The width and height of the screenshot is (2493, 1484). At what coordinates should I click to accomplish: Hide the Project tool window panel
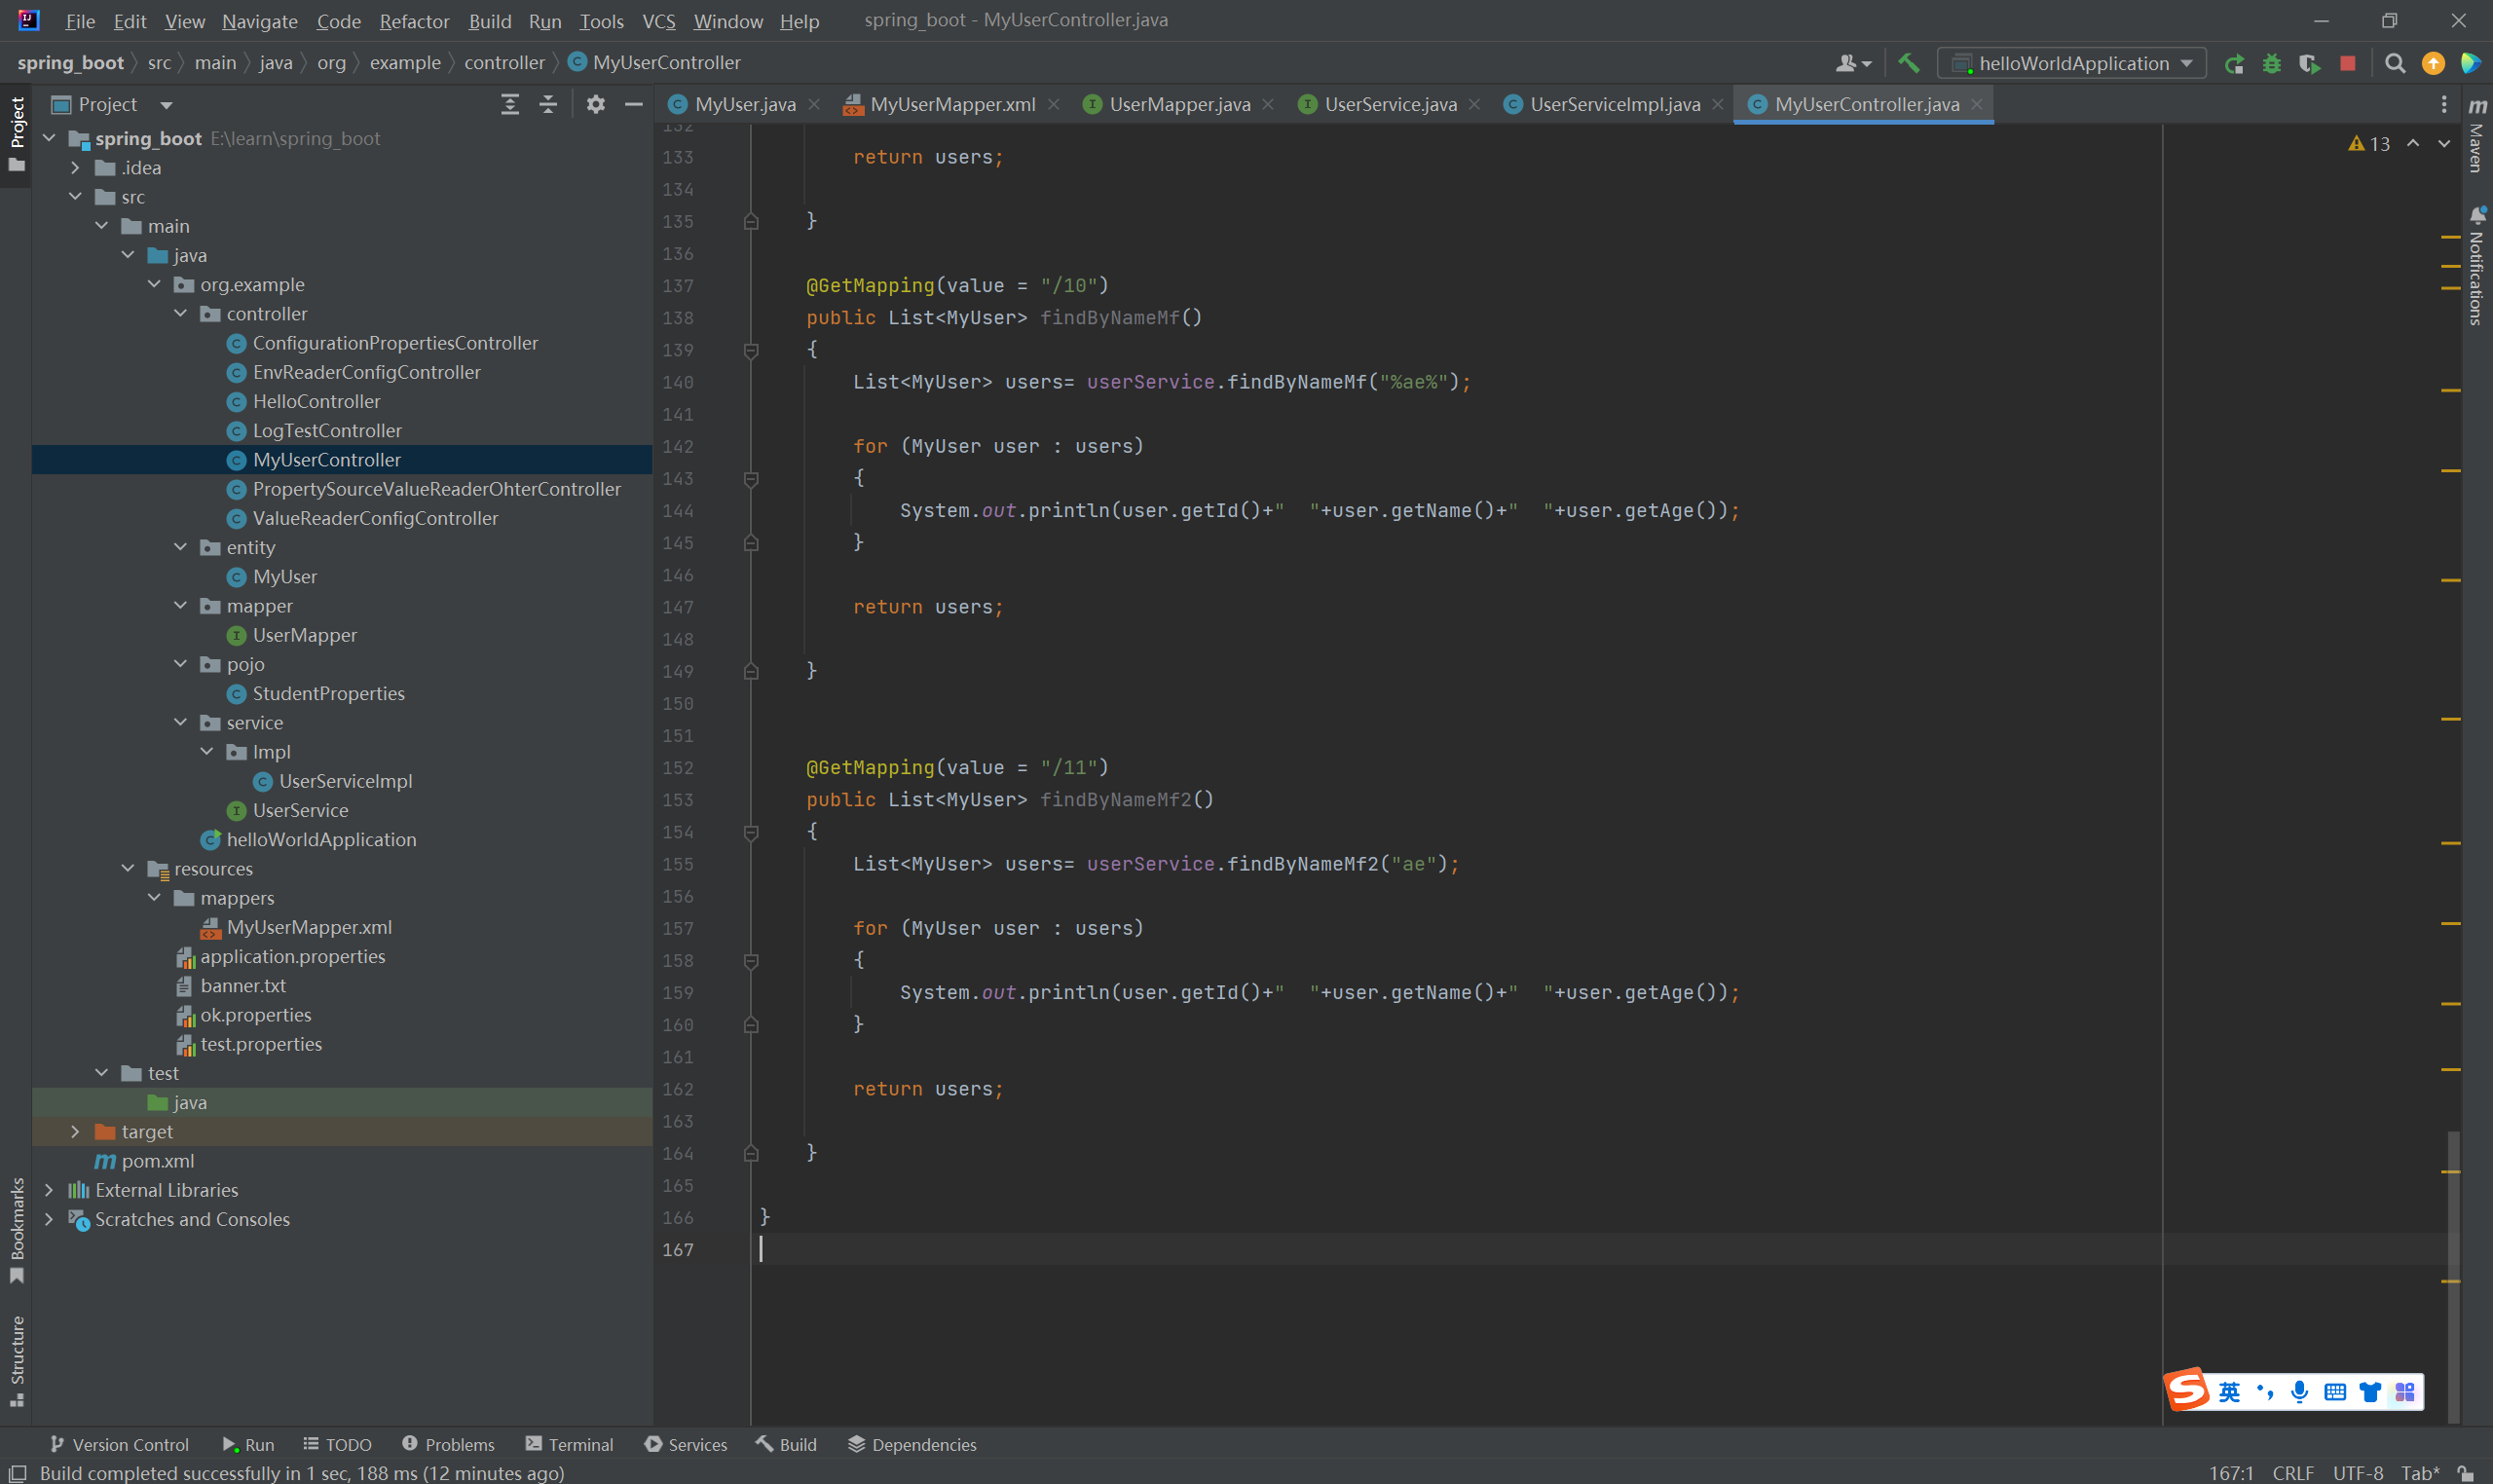click(x=633, y=104)
